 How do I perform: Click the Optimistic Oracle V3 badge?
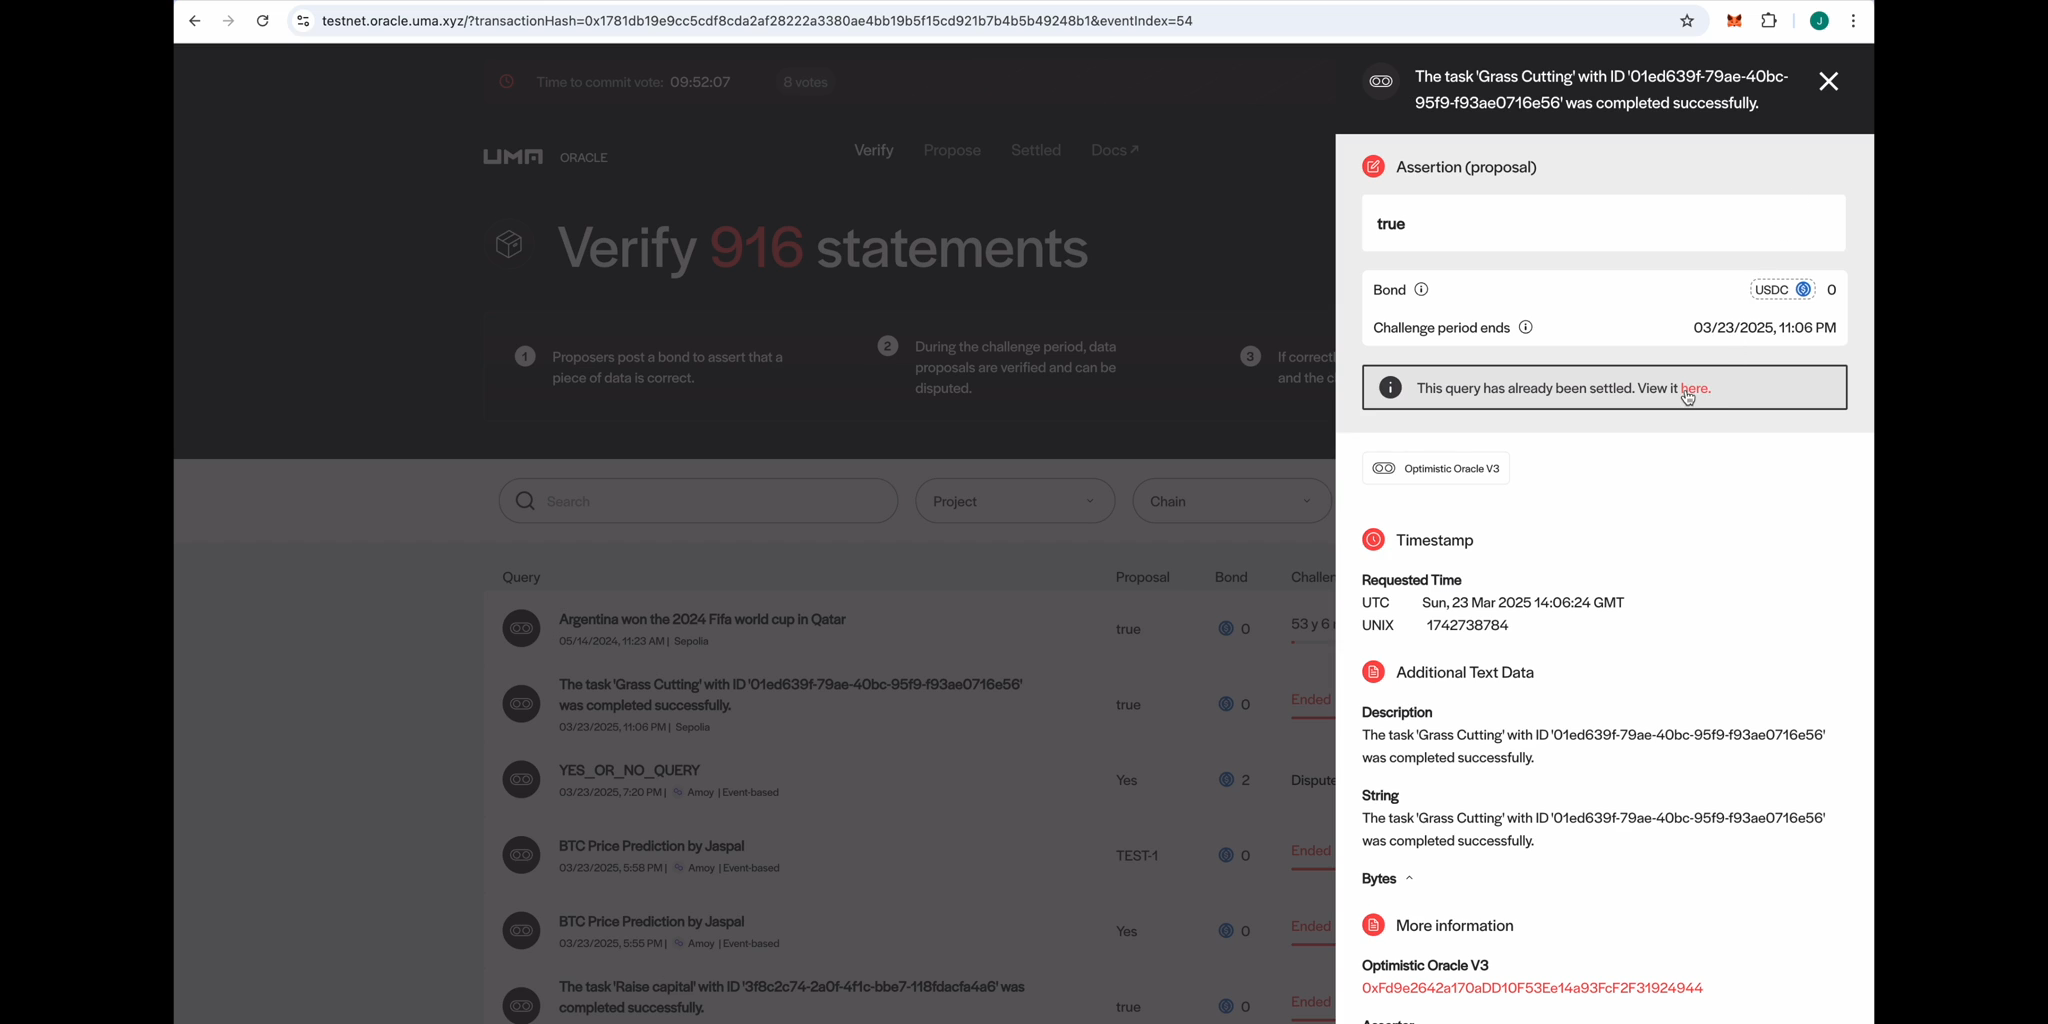(1436, 469)
